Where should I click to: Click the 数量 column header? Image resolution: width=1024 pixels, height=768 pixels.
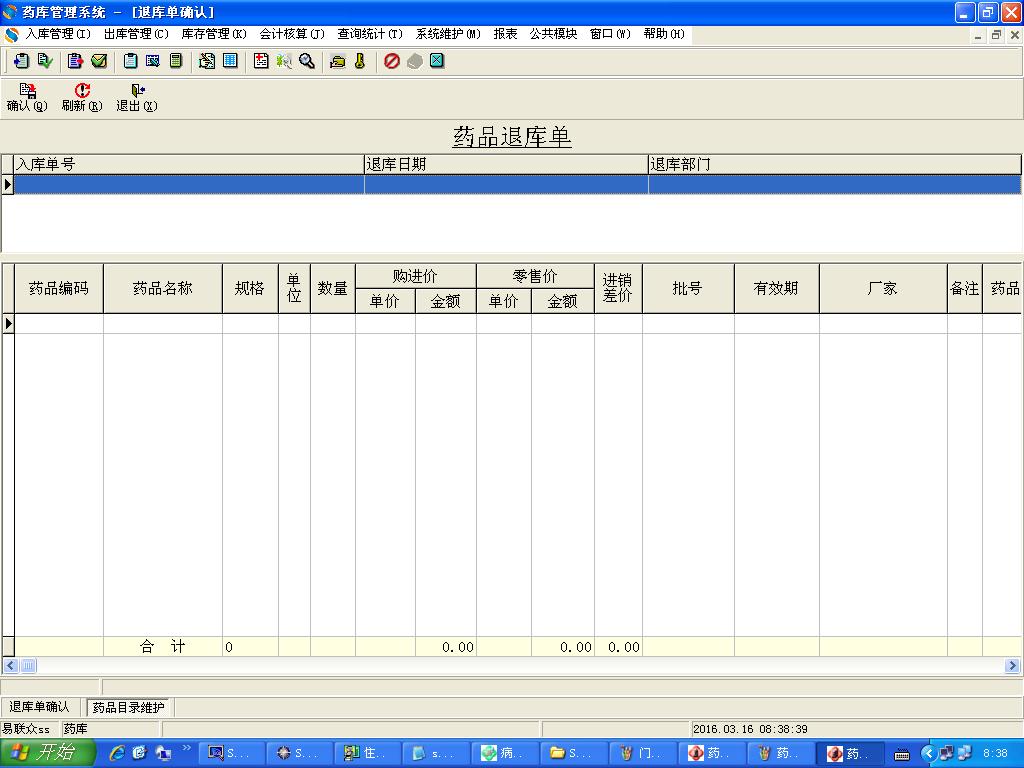(332, 289)
